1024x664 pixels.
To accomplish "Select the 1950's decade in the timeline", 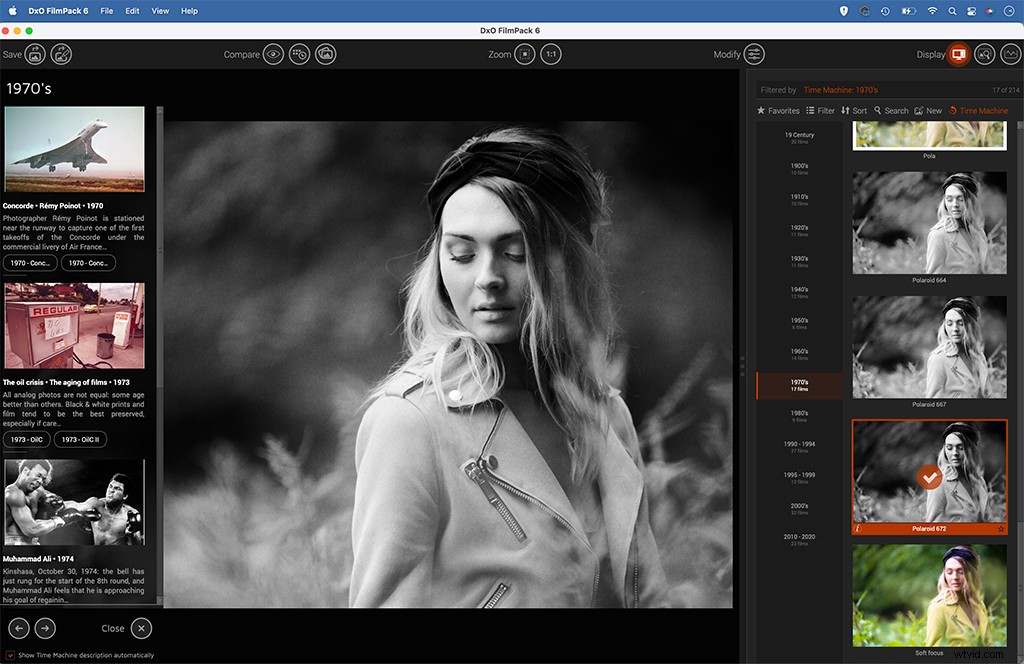I will 800,322.
